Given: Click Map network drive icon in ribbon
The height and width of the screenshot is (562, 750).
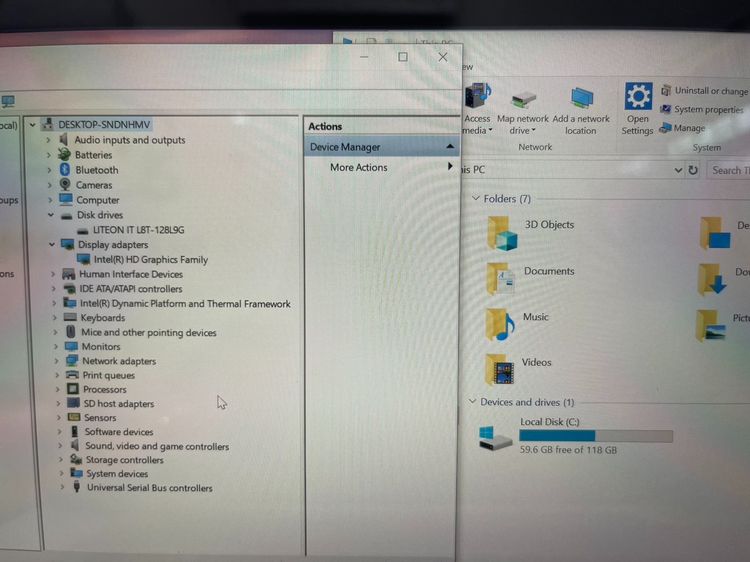Looking at the screenshot, I should [x=523, y=100].
